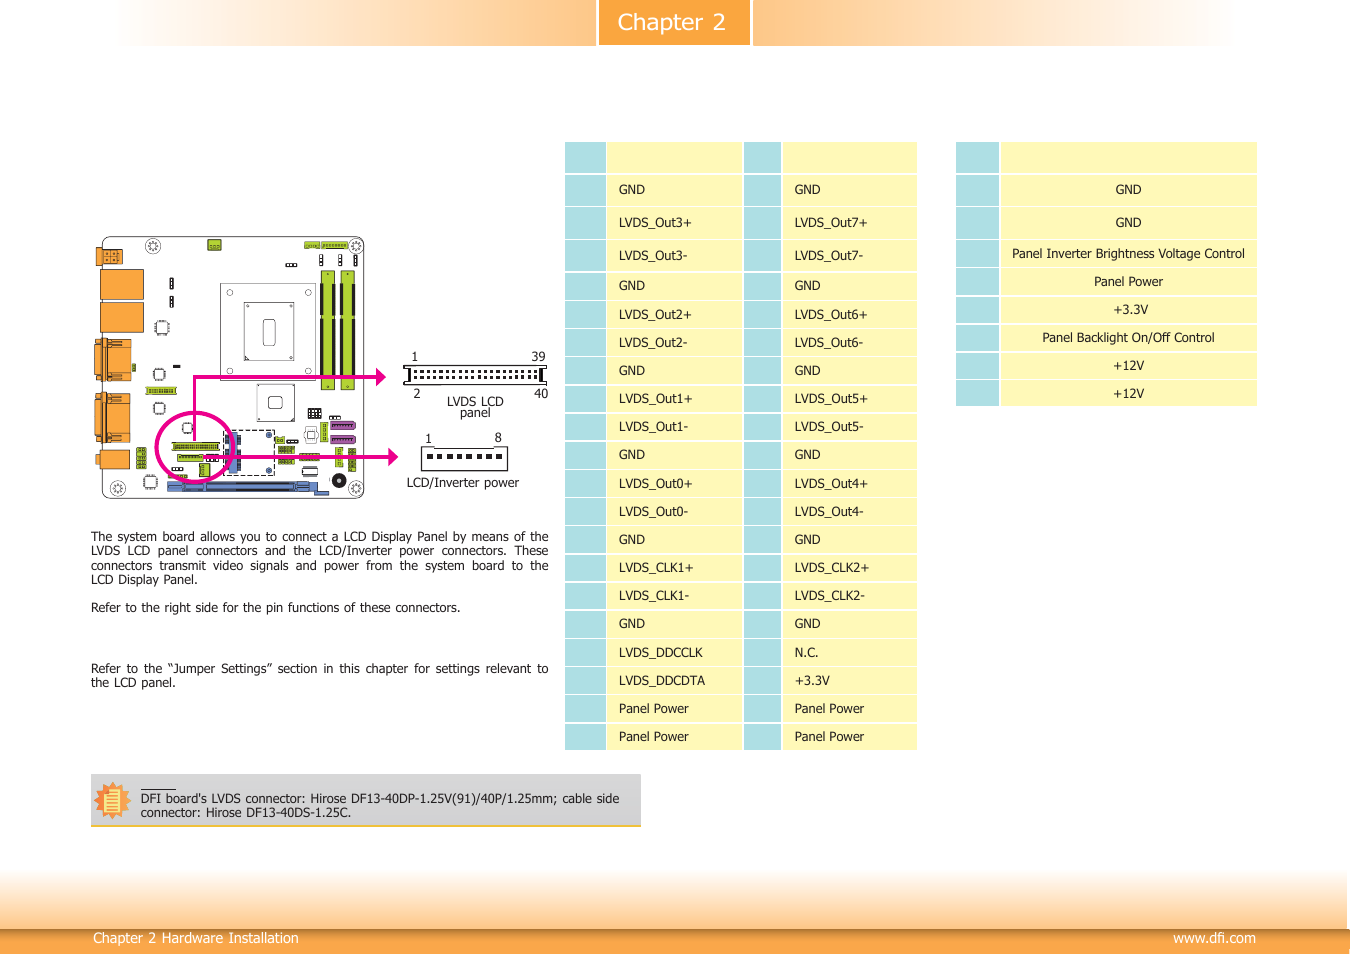Viewport: 1350px width, 954px height.
Task: Click the 'LVDS_DDCCLK' table cell
Action: [x=674, y=653]
